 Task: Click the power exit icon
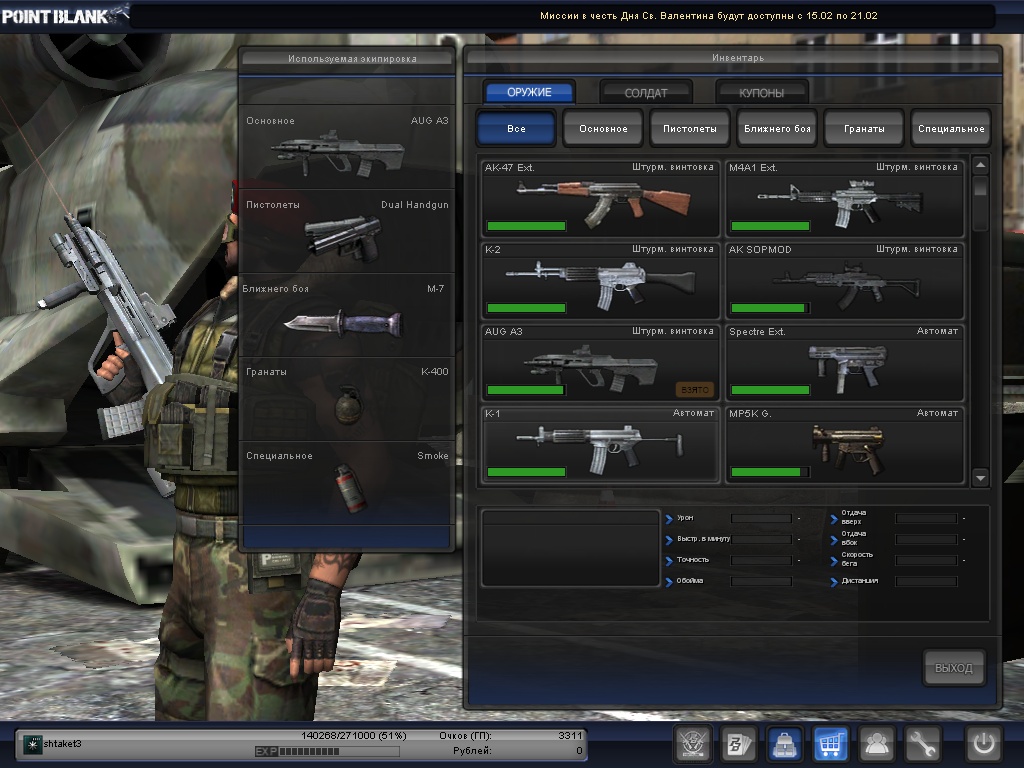tap(984, 743)
